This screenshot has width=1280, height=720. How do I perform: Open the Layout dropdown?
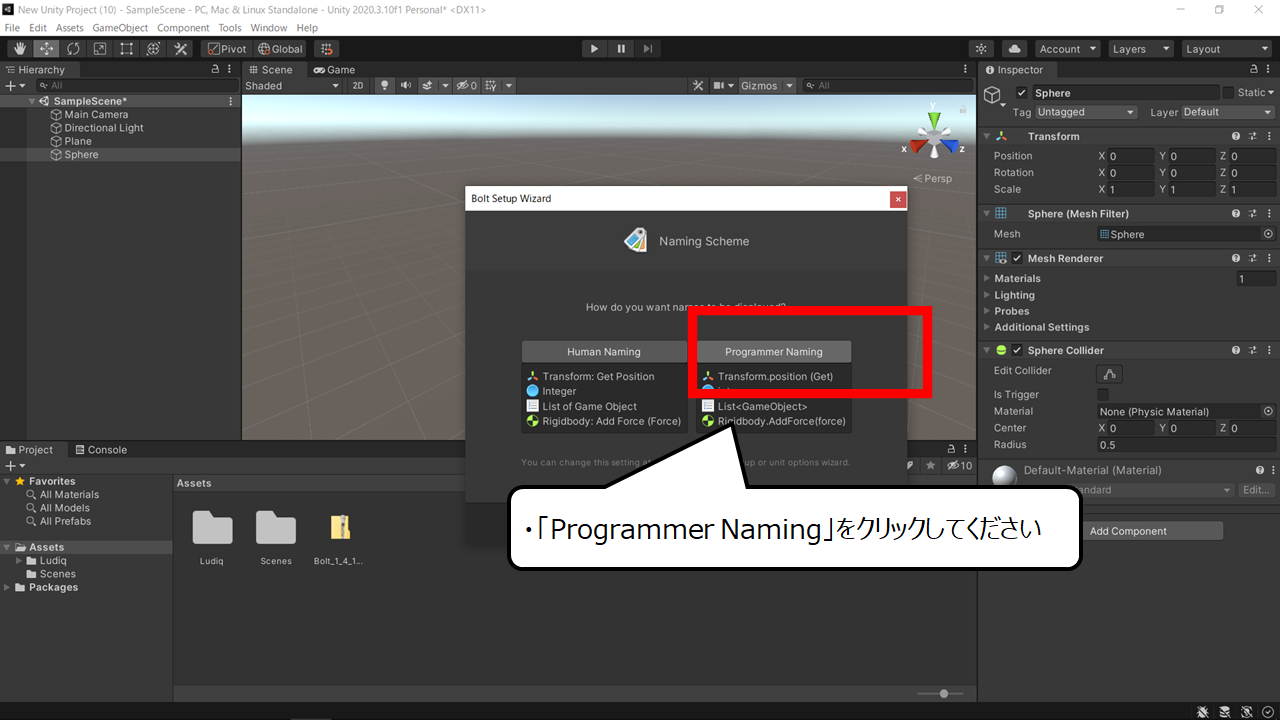click(x=1225, y=48)
